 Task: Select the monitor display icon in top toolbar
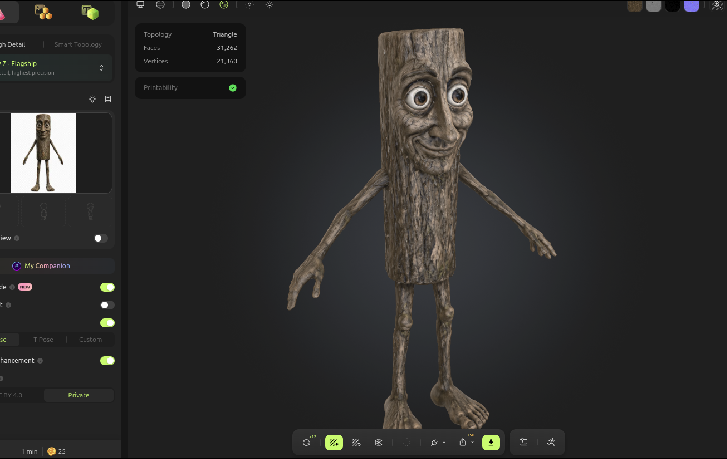[x=140, y=5]
